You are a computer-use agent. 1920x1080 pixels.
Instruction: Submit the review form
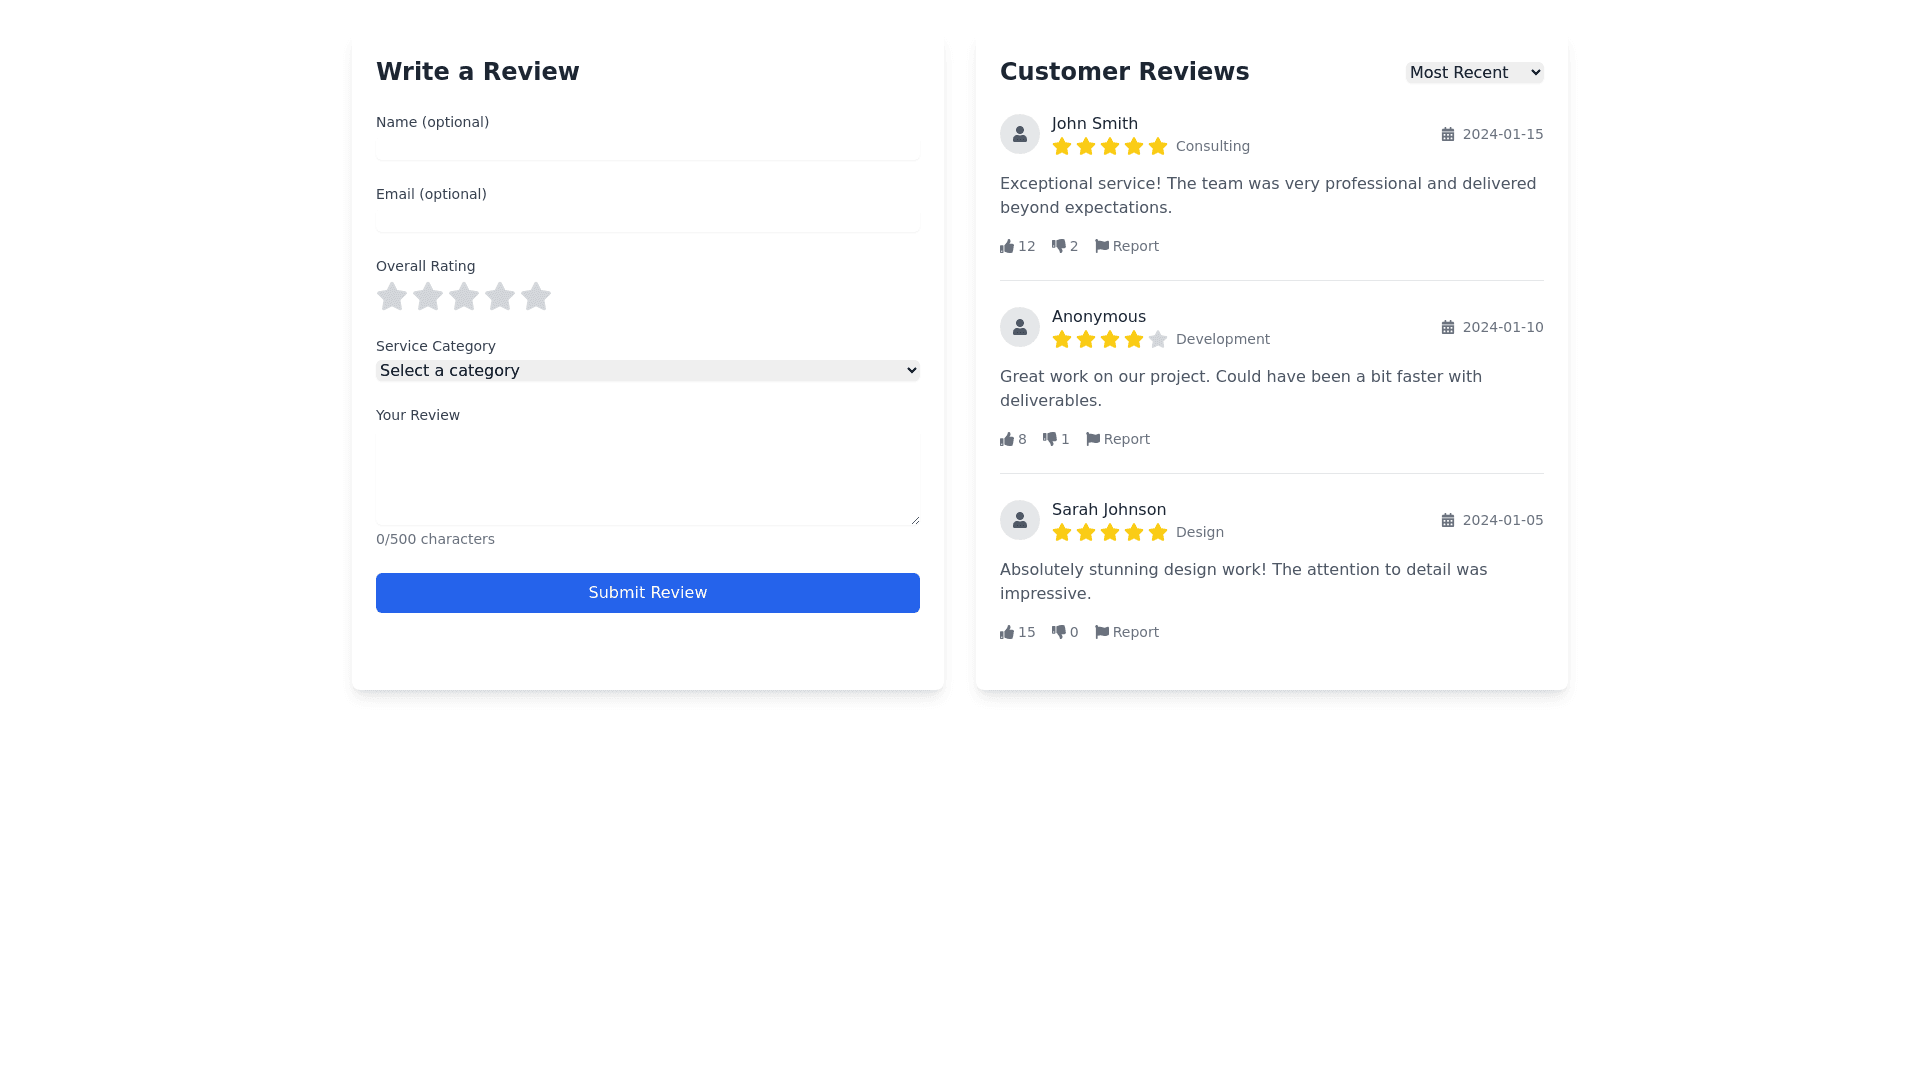647,593
